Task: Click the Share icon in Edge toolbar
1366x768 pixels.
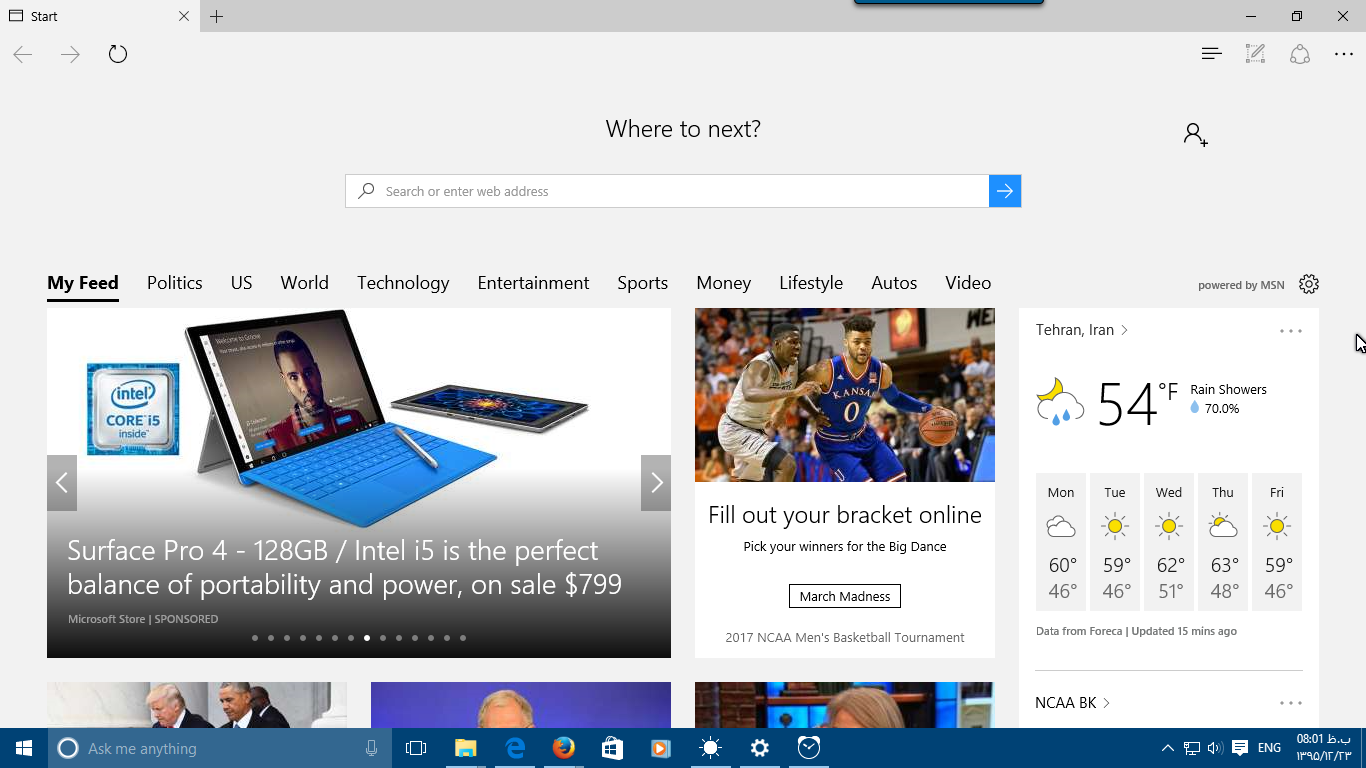Action: point(1300,54)
